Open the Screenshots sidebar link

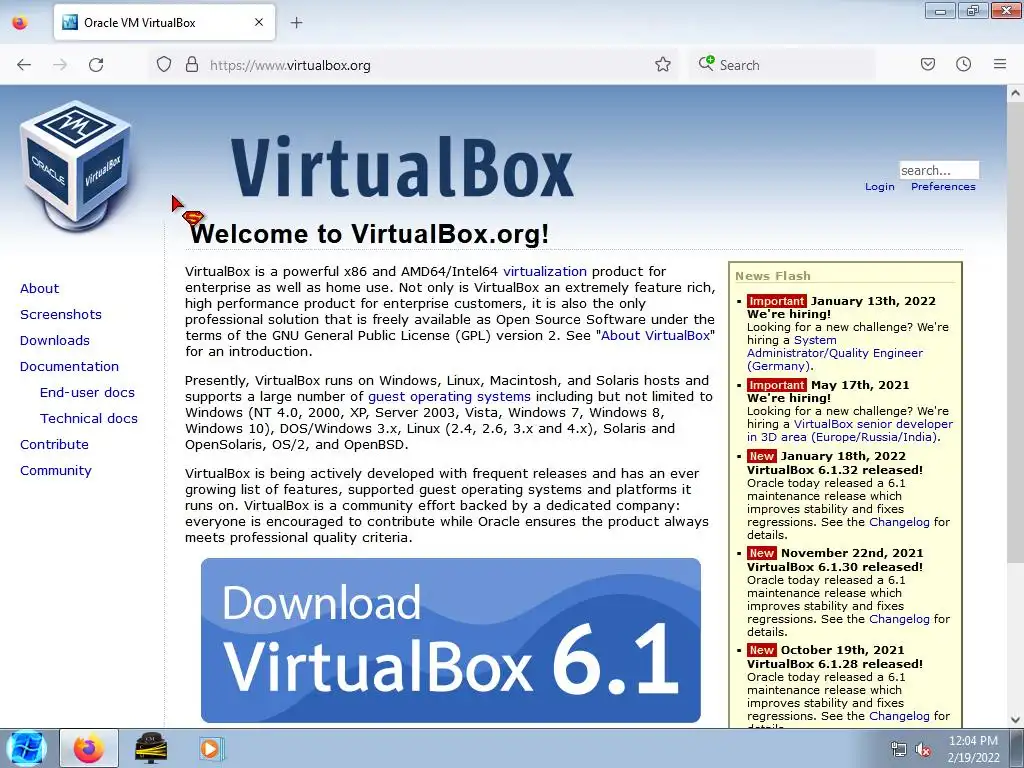click(61, 315)
